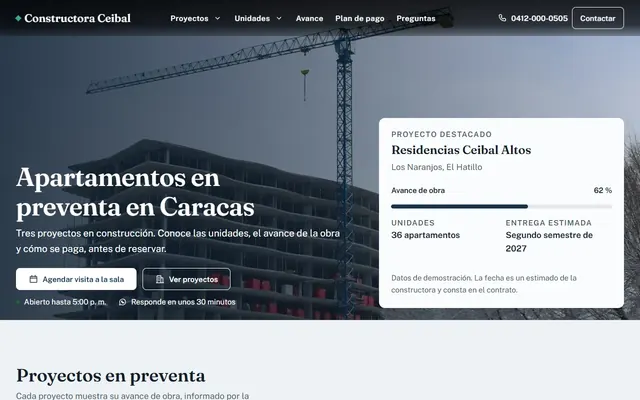The height and width of the screenshot is (400, 640).
Task: Click 'PROYECTO DESTACADO' label
Action: (442, 134)
